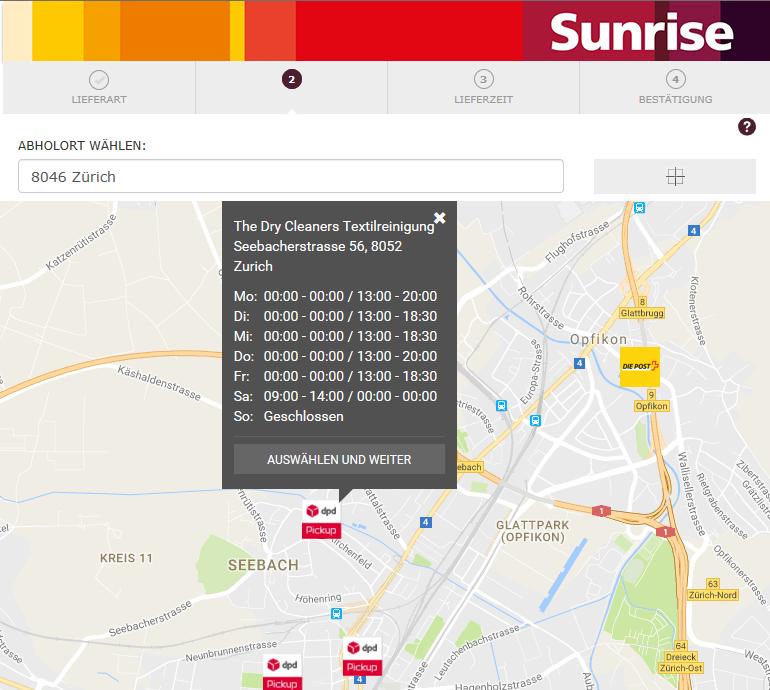This screenshot has width=770, height=690.
Task: Click the Sunrise logo
Action: (x=641, y=31)
